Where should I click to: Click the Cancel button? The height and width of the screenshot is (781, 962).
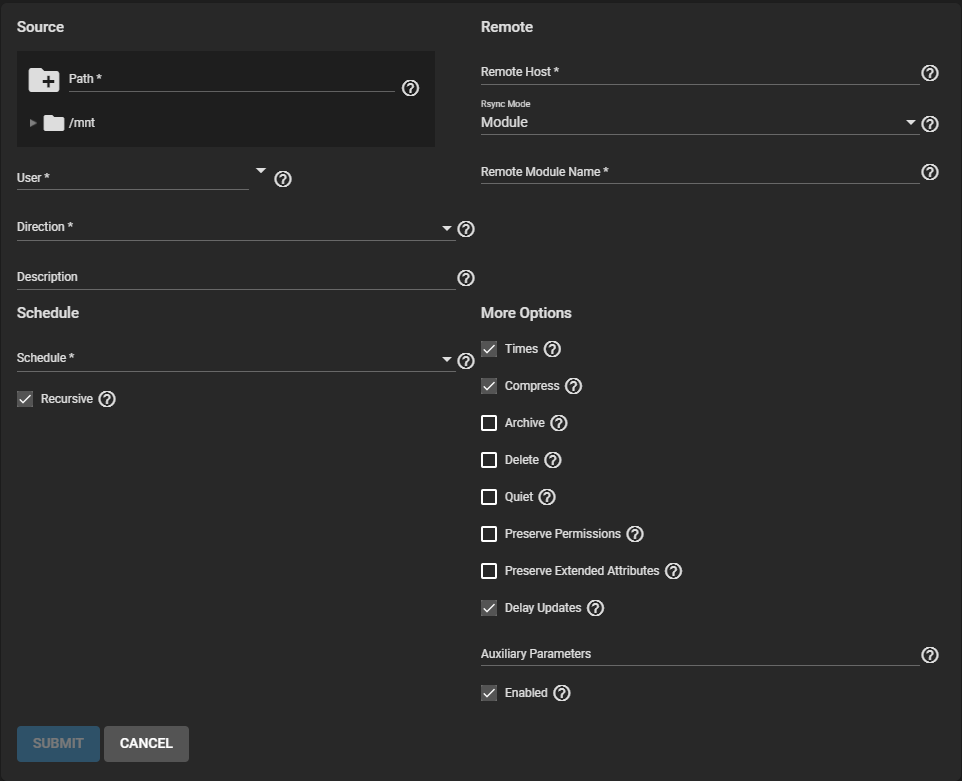[x=146, y=744]
